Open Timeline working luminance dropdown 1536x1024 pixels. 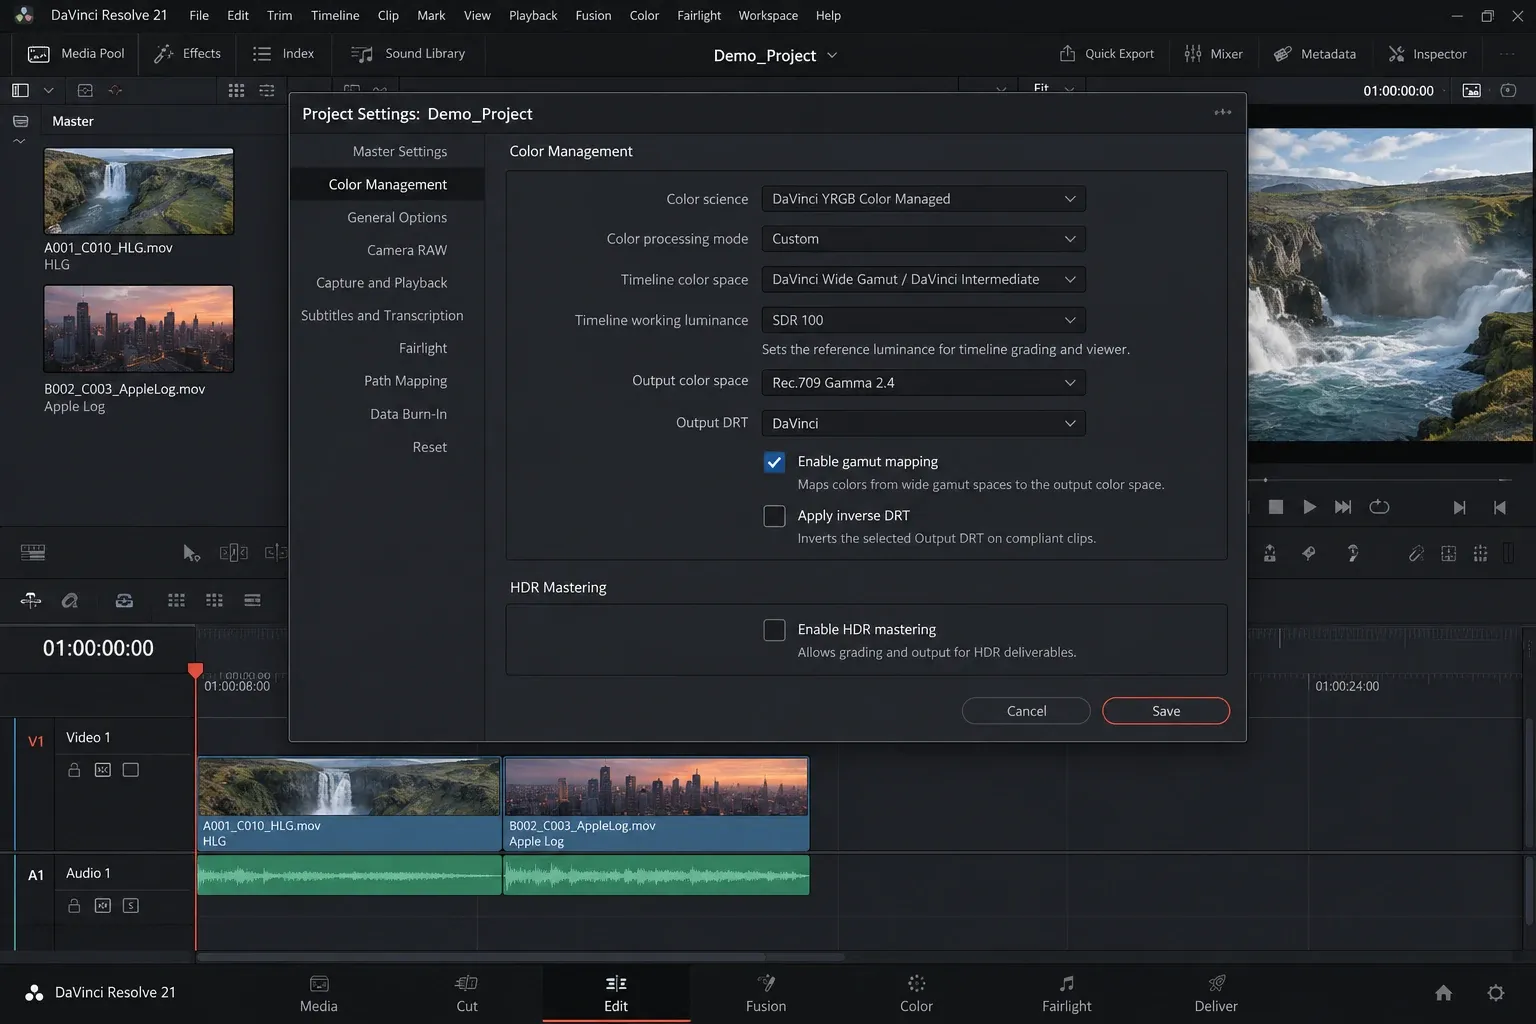pyautogui.click(x=923, y=320)
